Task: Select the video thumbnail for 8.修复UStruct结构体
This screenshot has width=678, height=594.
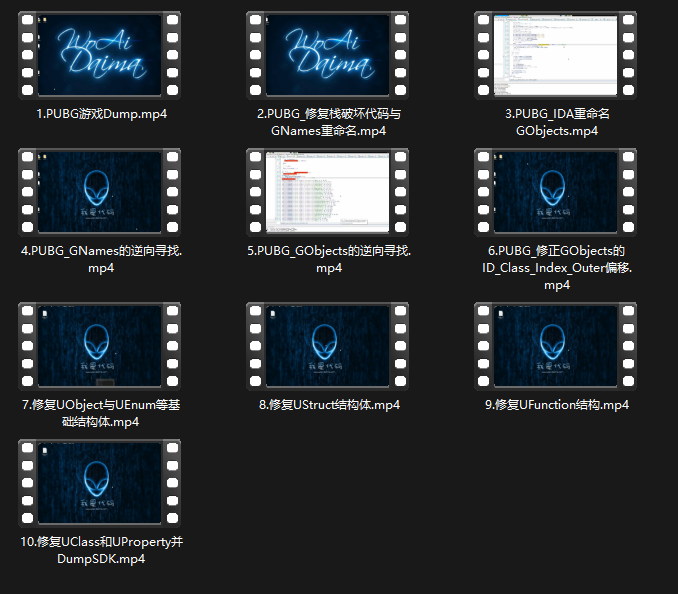Action: pyautogui.click(x=327, y=346)
